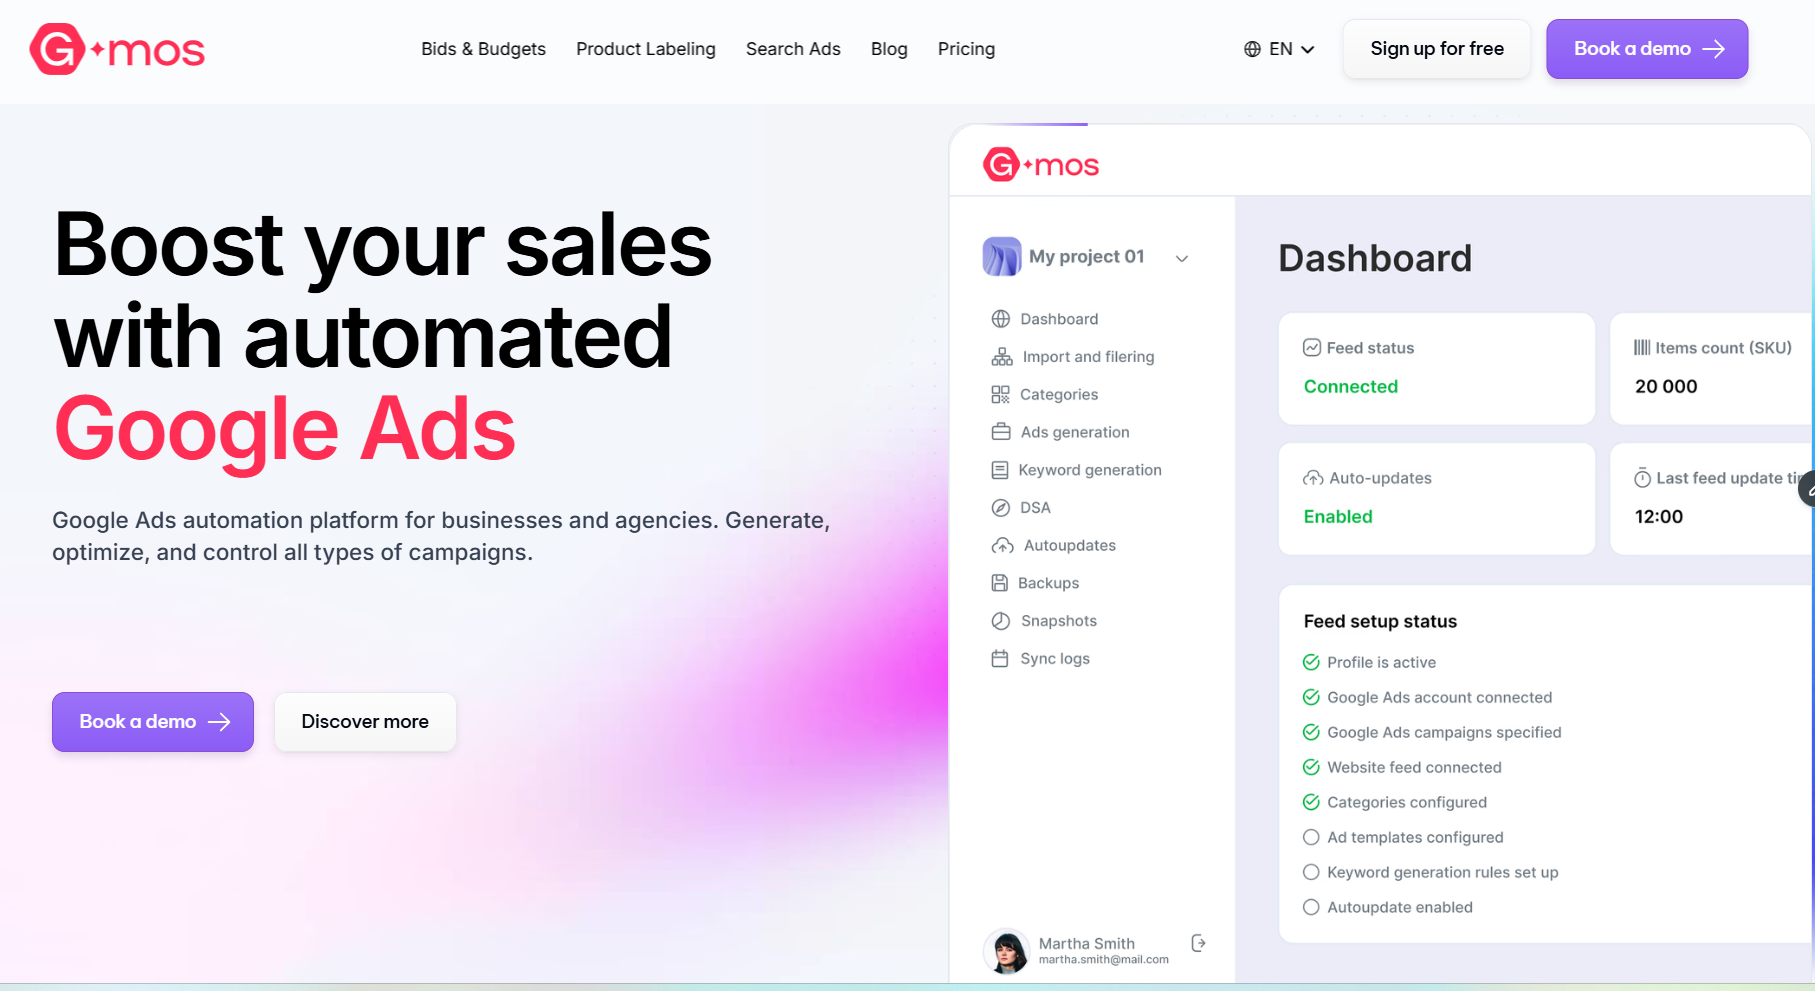
Task: Toggle Website feed connected check
Action: coord(1311,767)
